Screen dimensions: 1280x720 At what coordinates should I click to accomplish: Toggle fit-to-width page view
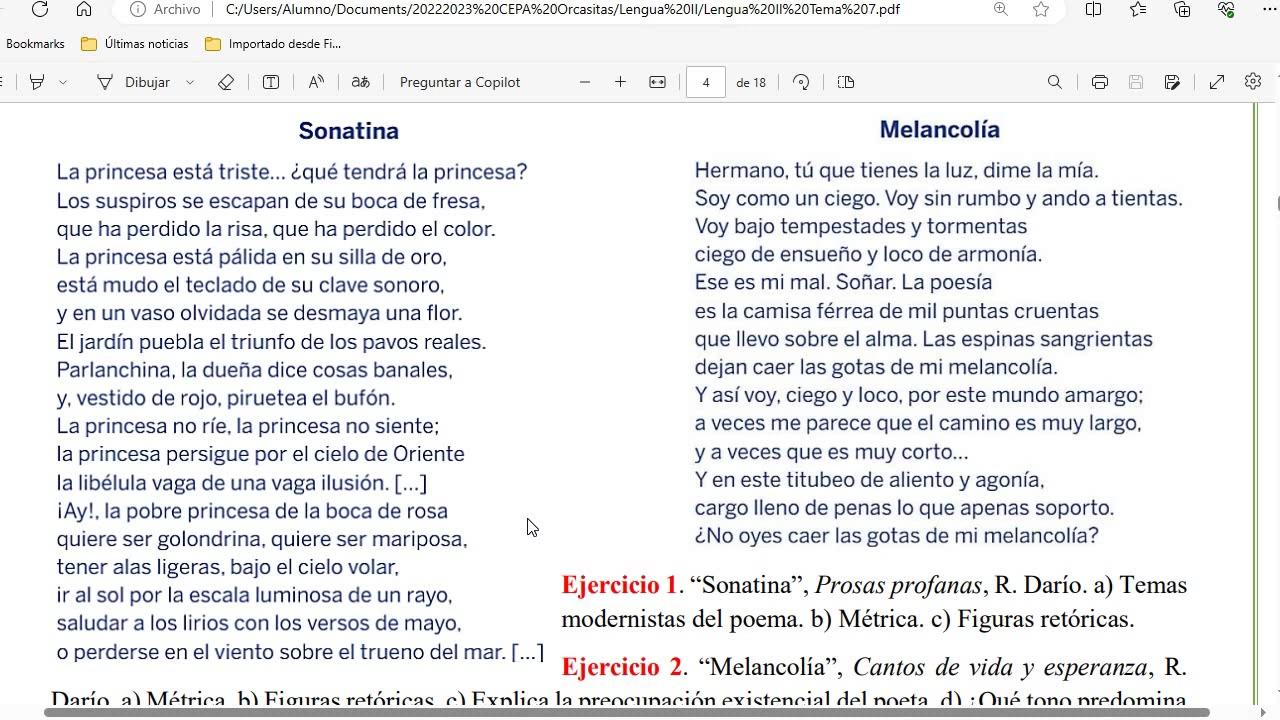[657, 82]
